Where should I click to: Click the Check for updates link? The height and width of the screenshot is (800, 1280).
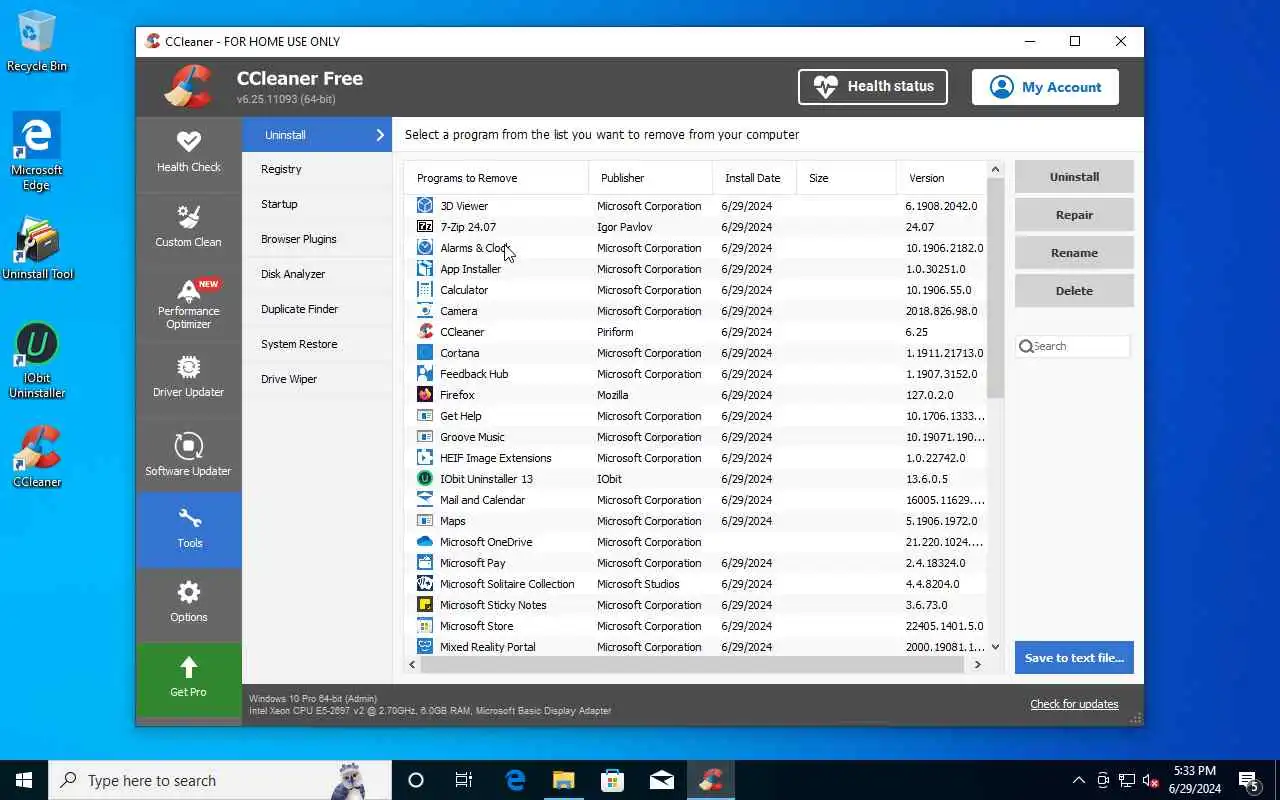1074,704
